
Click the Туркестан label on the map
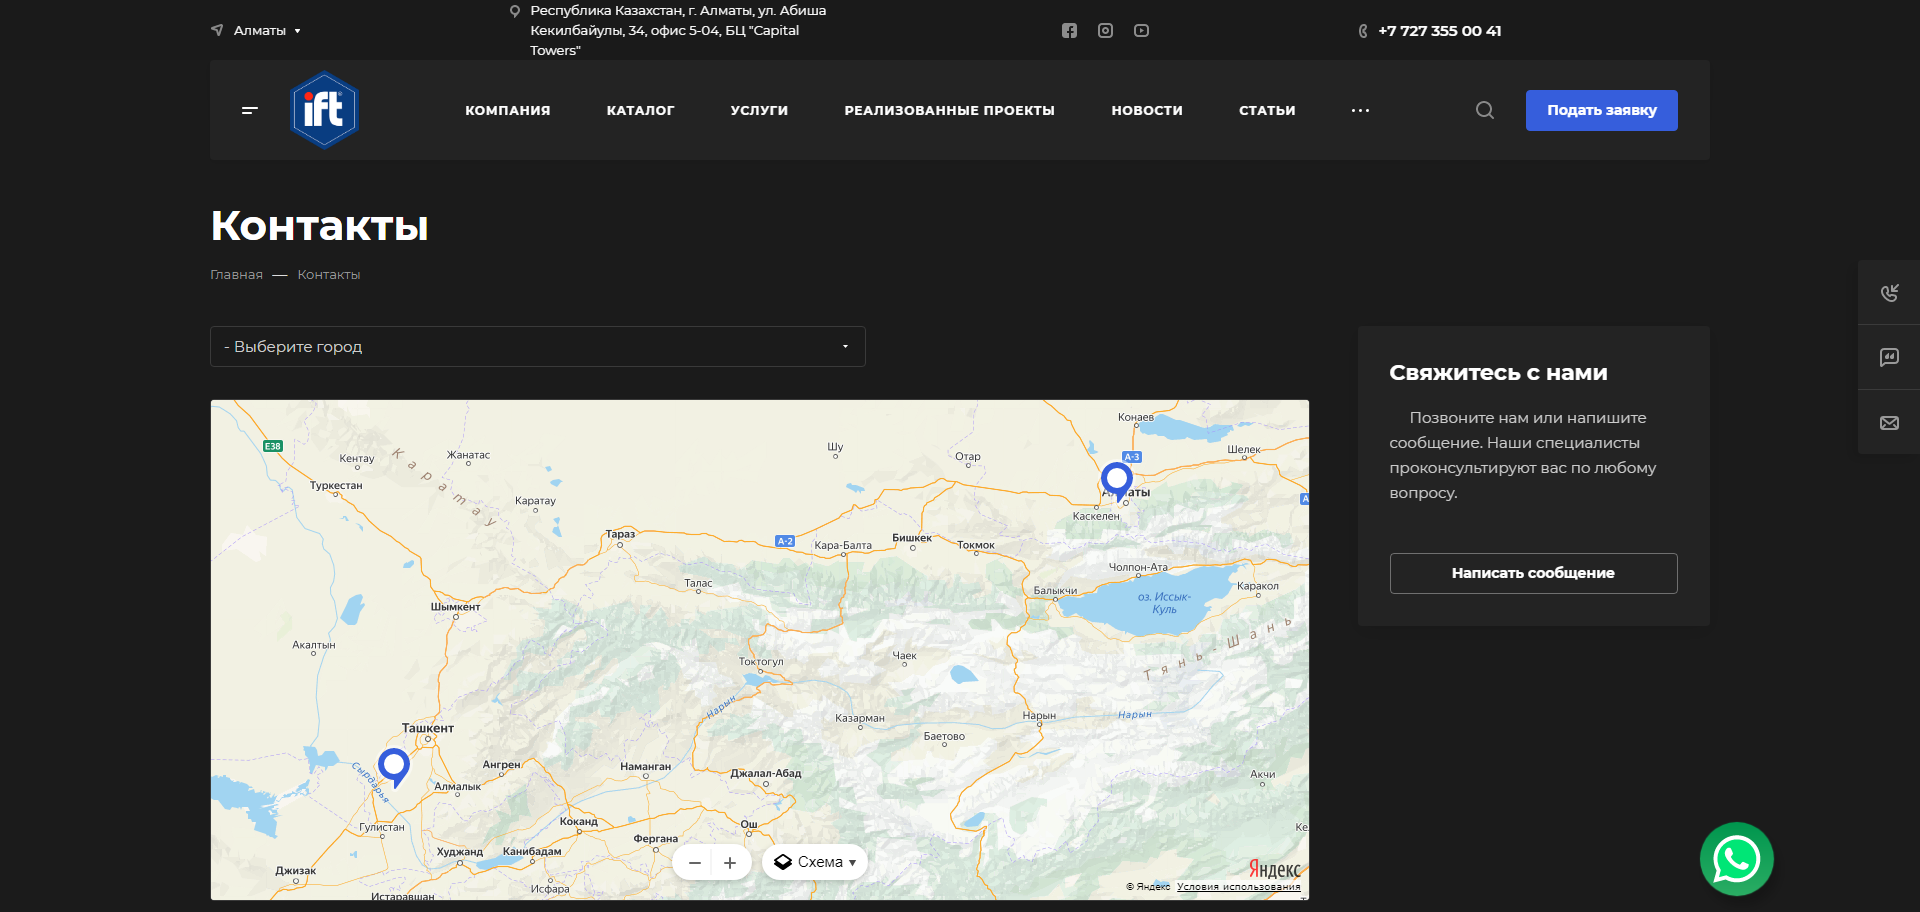pos(336,486)
